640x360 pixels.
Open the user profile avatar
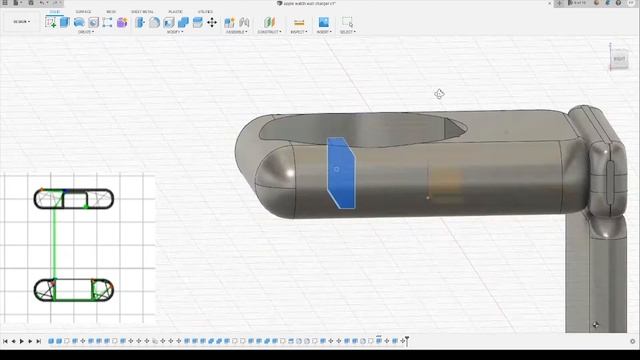pyautogui.click(x=631, y=3)
